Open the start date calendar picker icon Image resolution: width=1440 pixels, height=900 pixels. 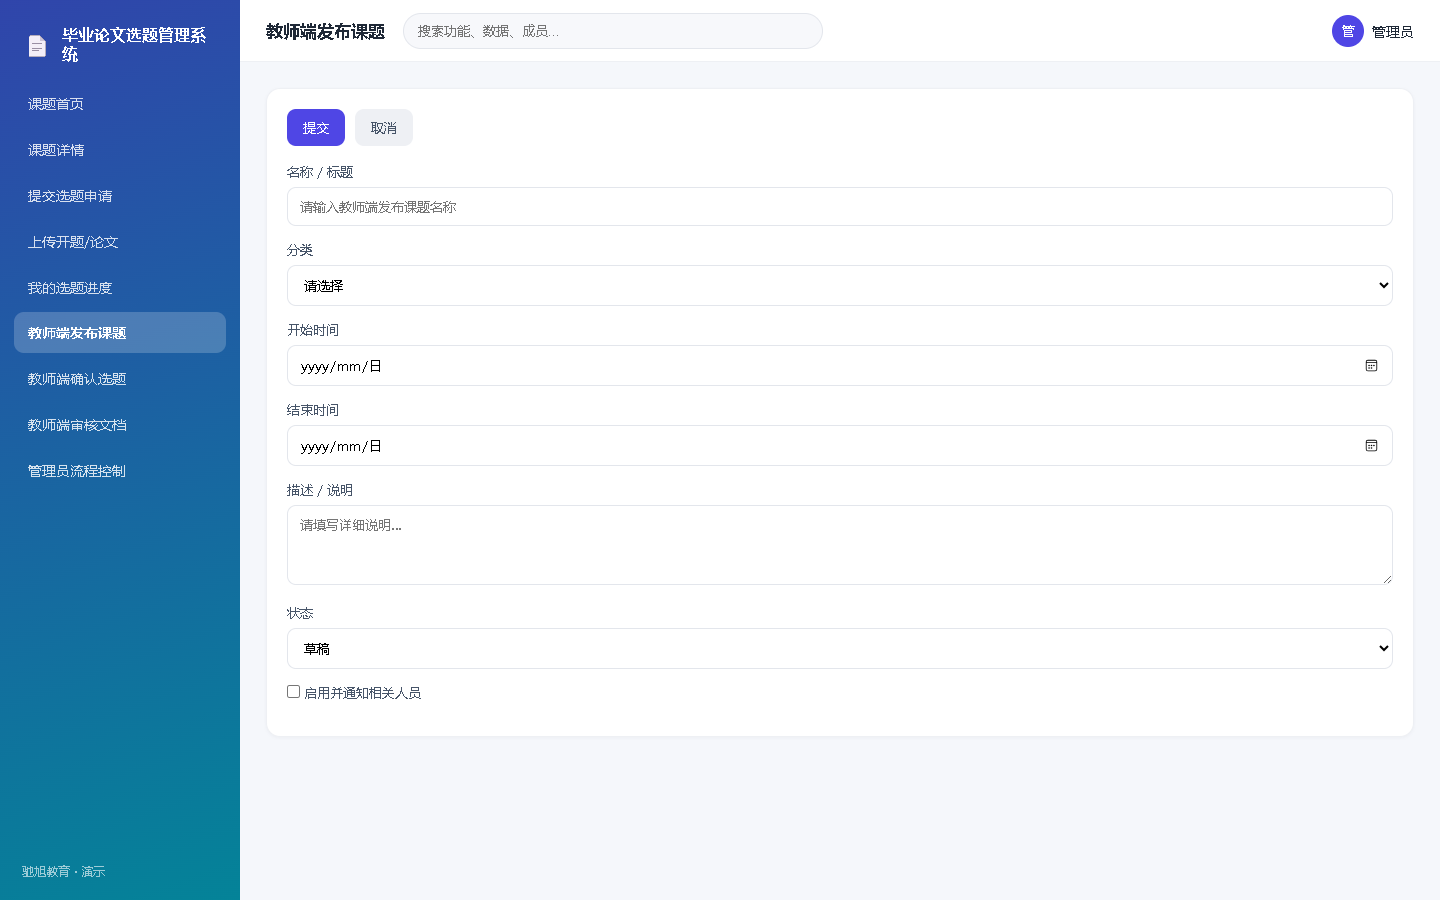click(1371, 366)
